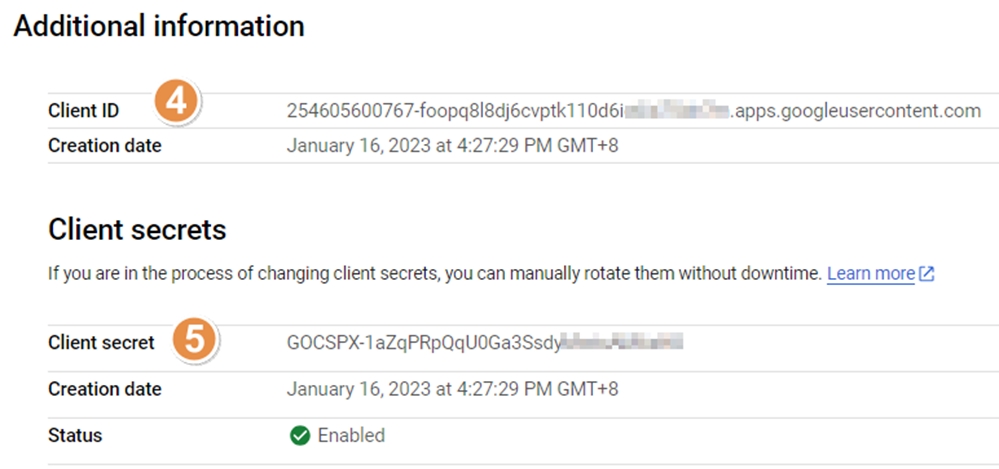Screen dimensions: 999x469
Task: Click the Client secrets heading
Action: (x=137, y=231)
